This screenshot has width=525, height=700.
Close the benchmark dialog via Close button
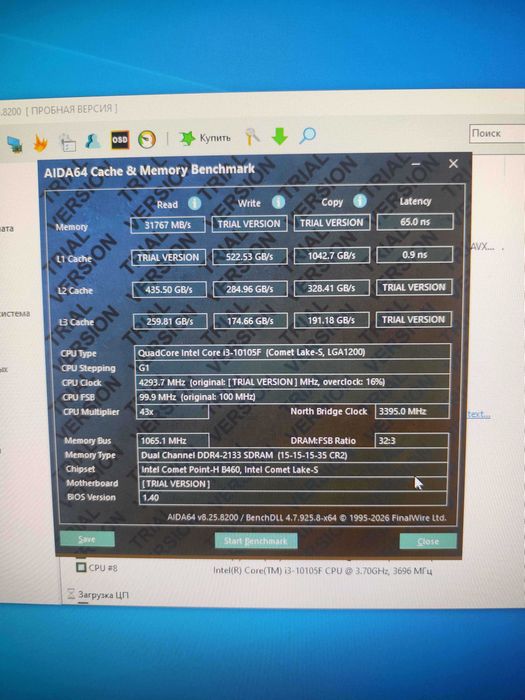coord(428,542)
